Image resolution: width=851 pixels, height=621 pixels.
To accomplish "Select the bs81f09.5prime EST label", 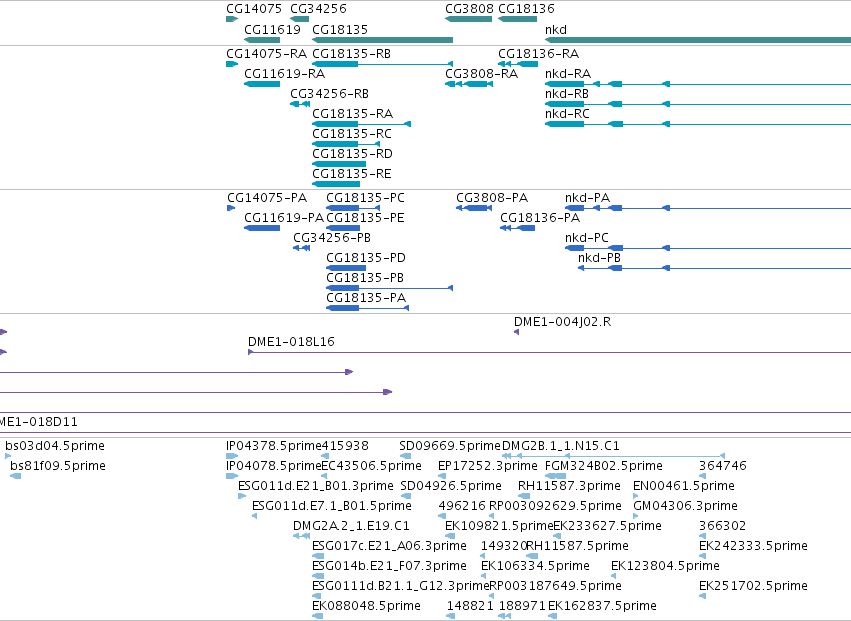I will click(x=58, y=466).
